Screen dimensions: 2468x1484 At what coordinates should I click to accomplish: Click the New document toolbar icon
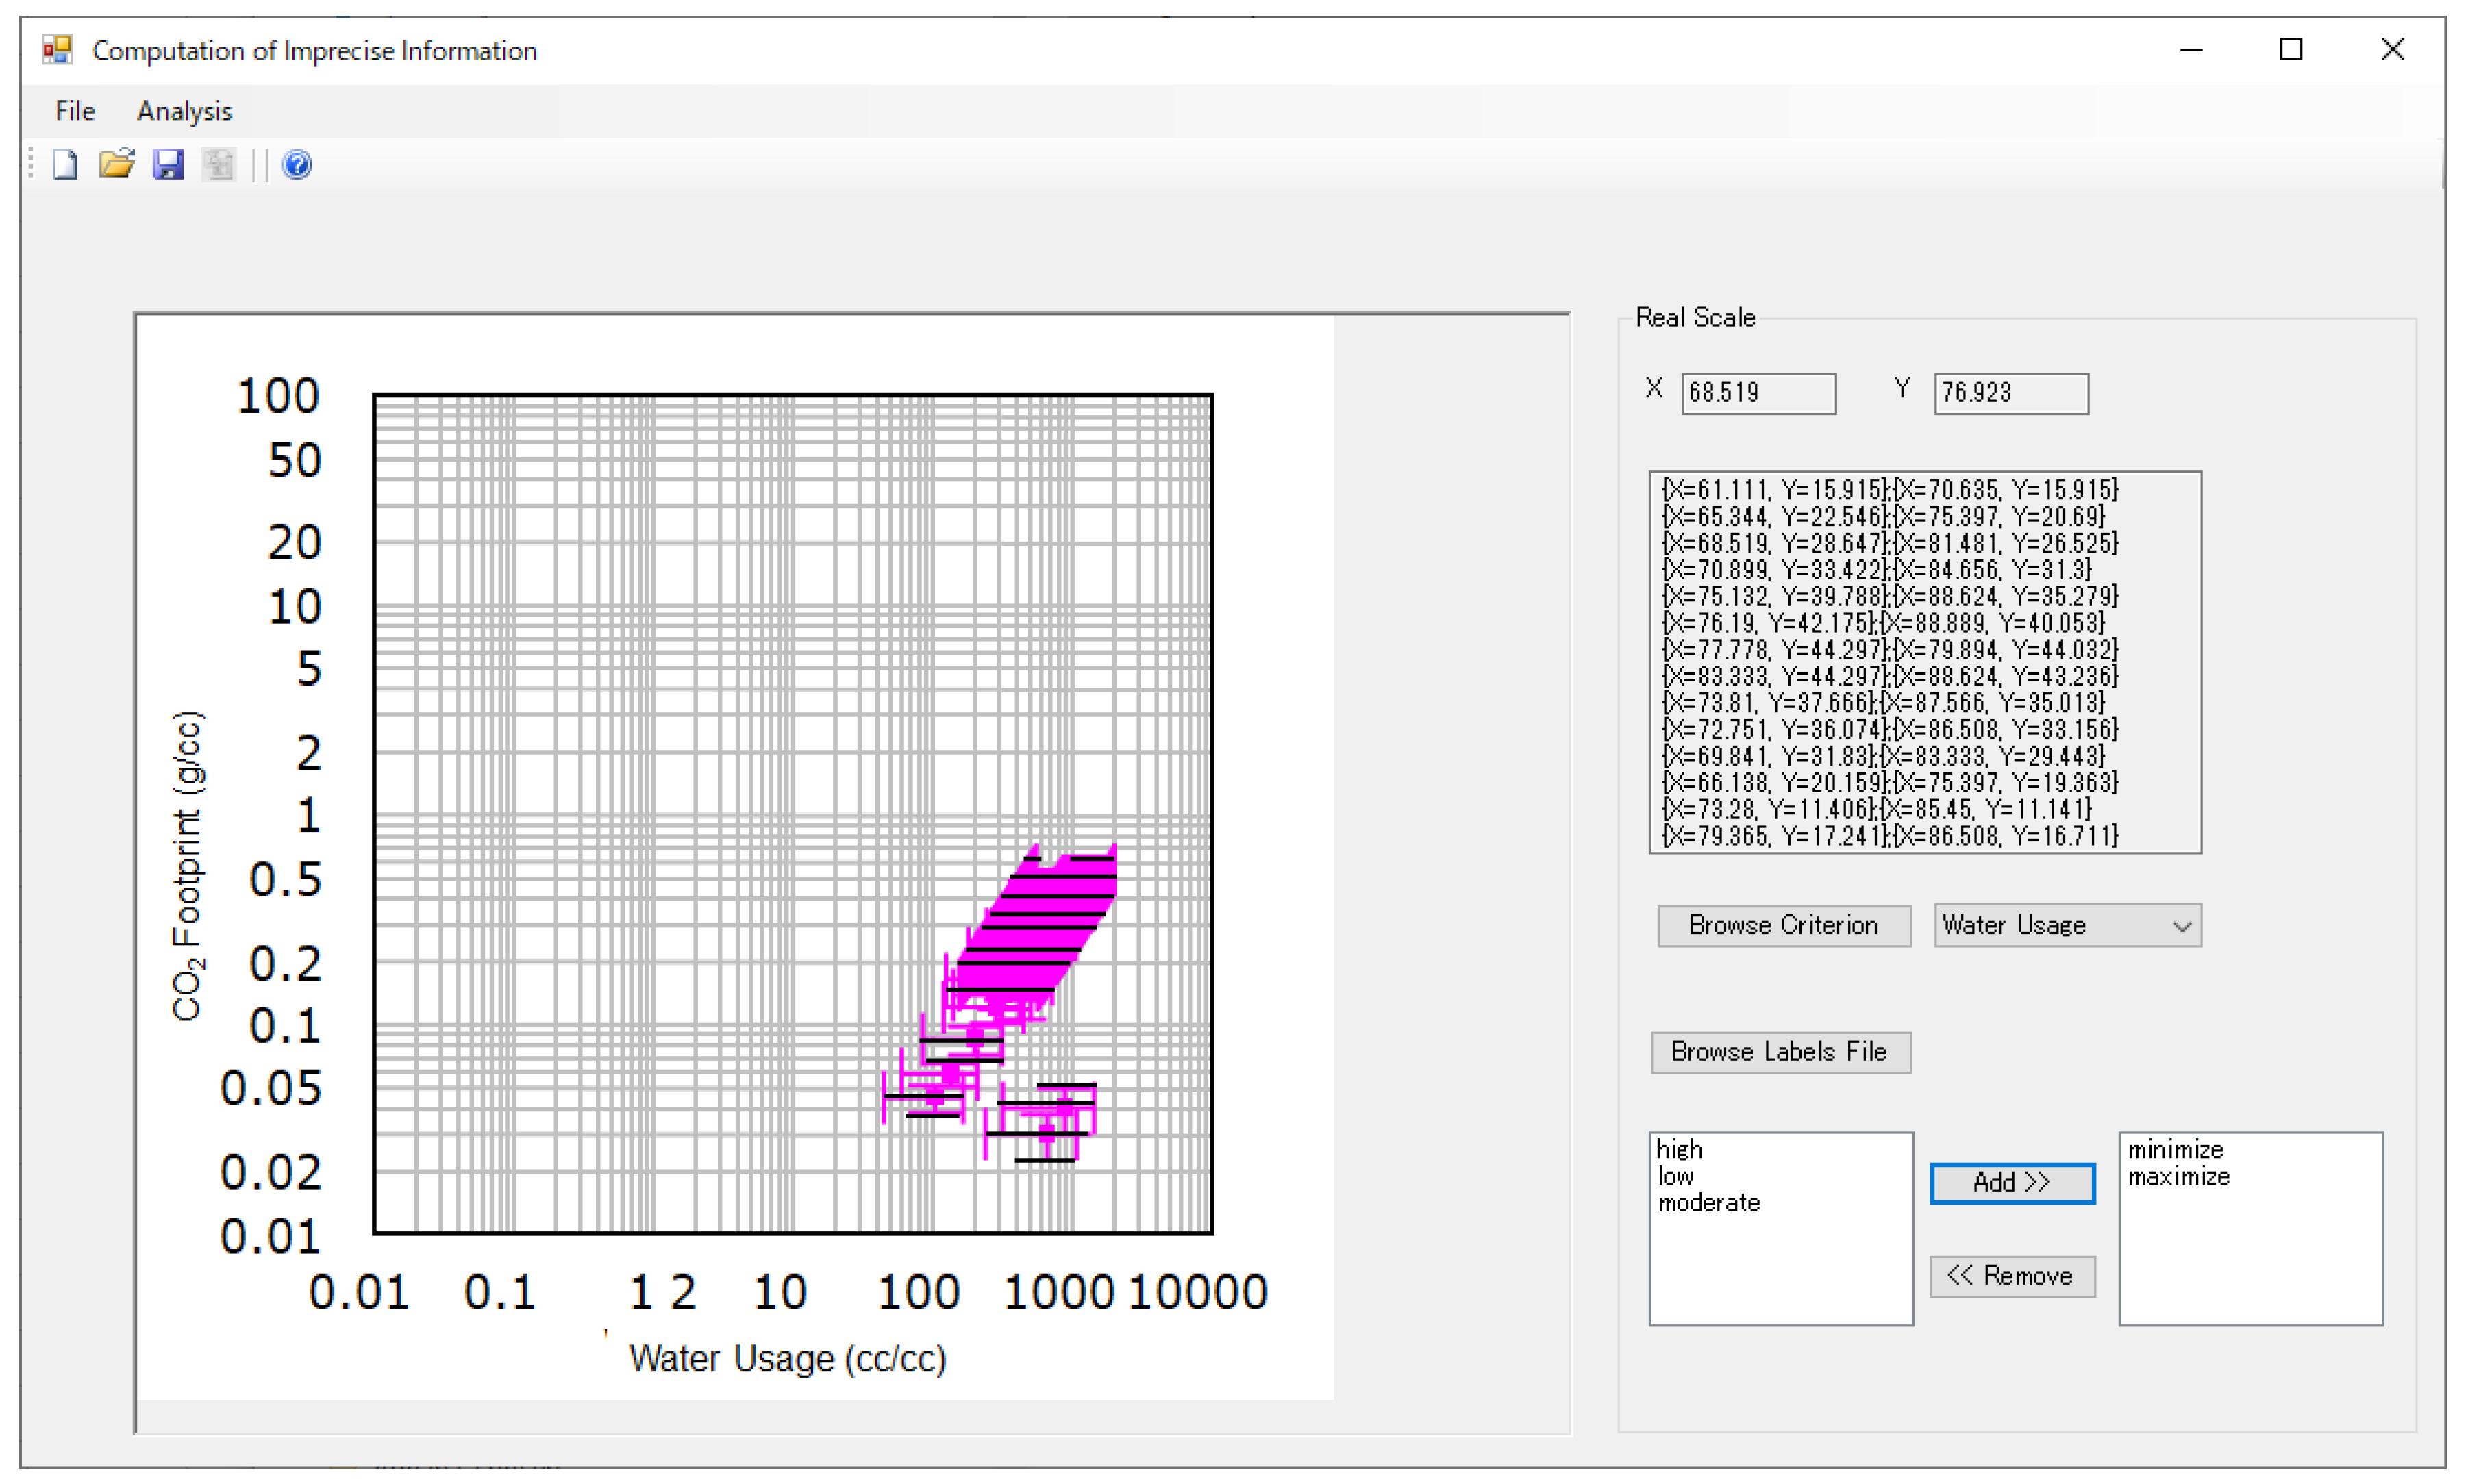click(65, 164)
